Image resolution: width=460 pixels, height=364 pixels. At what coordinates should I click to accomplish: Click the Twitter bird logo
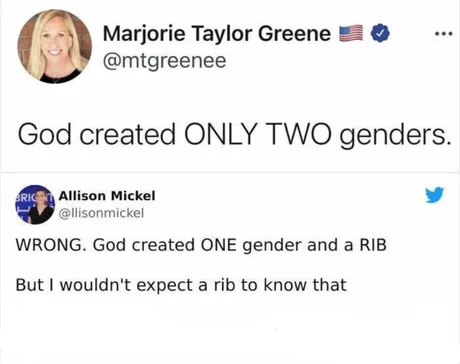pos(435,195)
